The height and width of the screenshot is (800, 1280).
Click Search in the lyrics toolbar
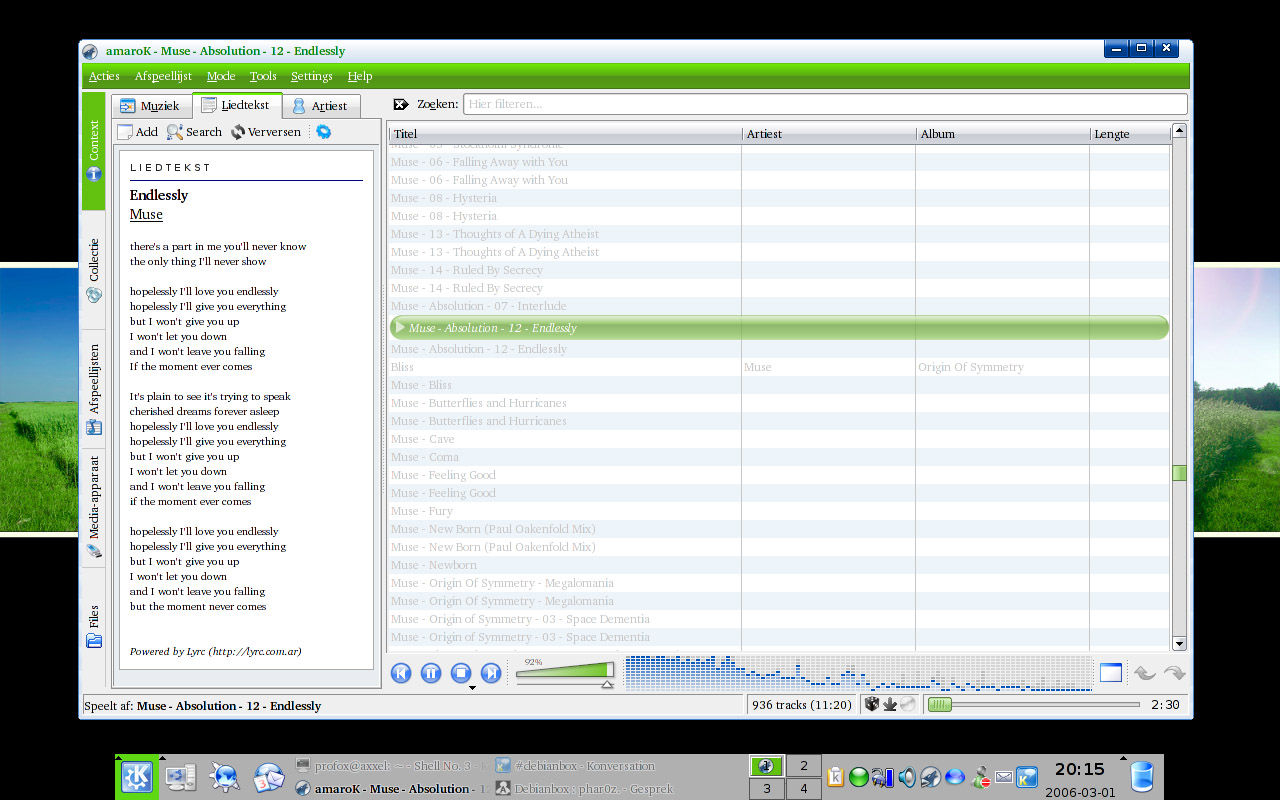pyautogui.click(x=194, y=132)
